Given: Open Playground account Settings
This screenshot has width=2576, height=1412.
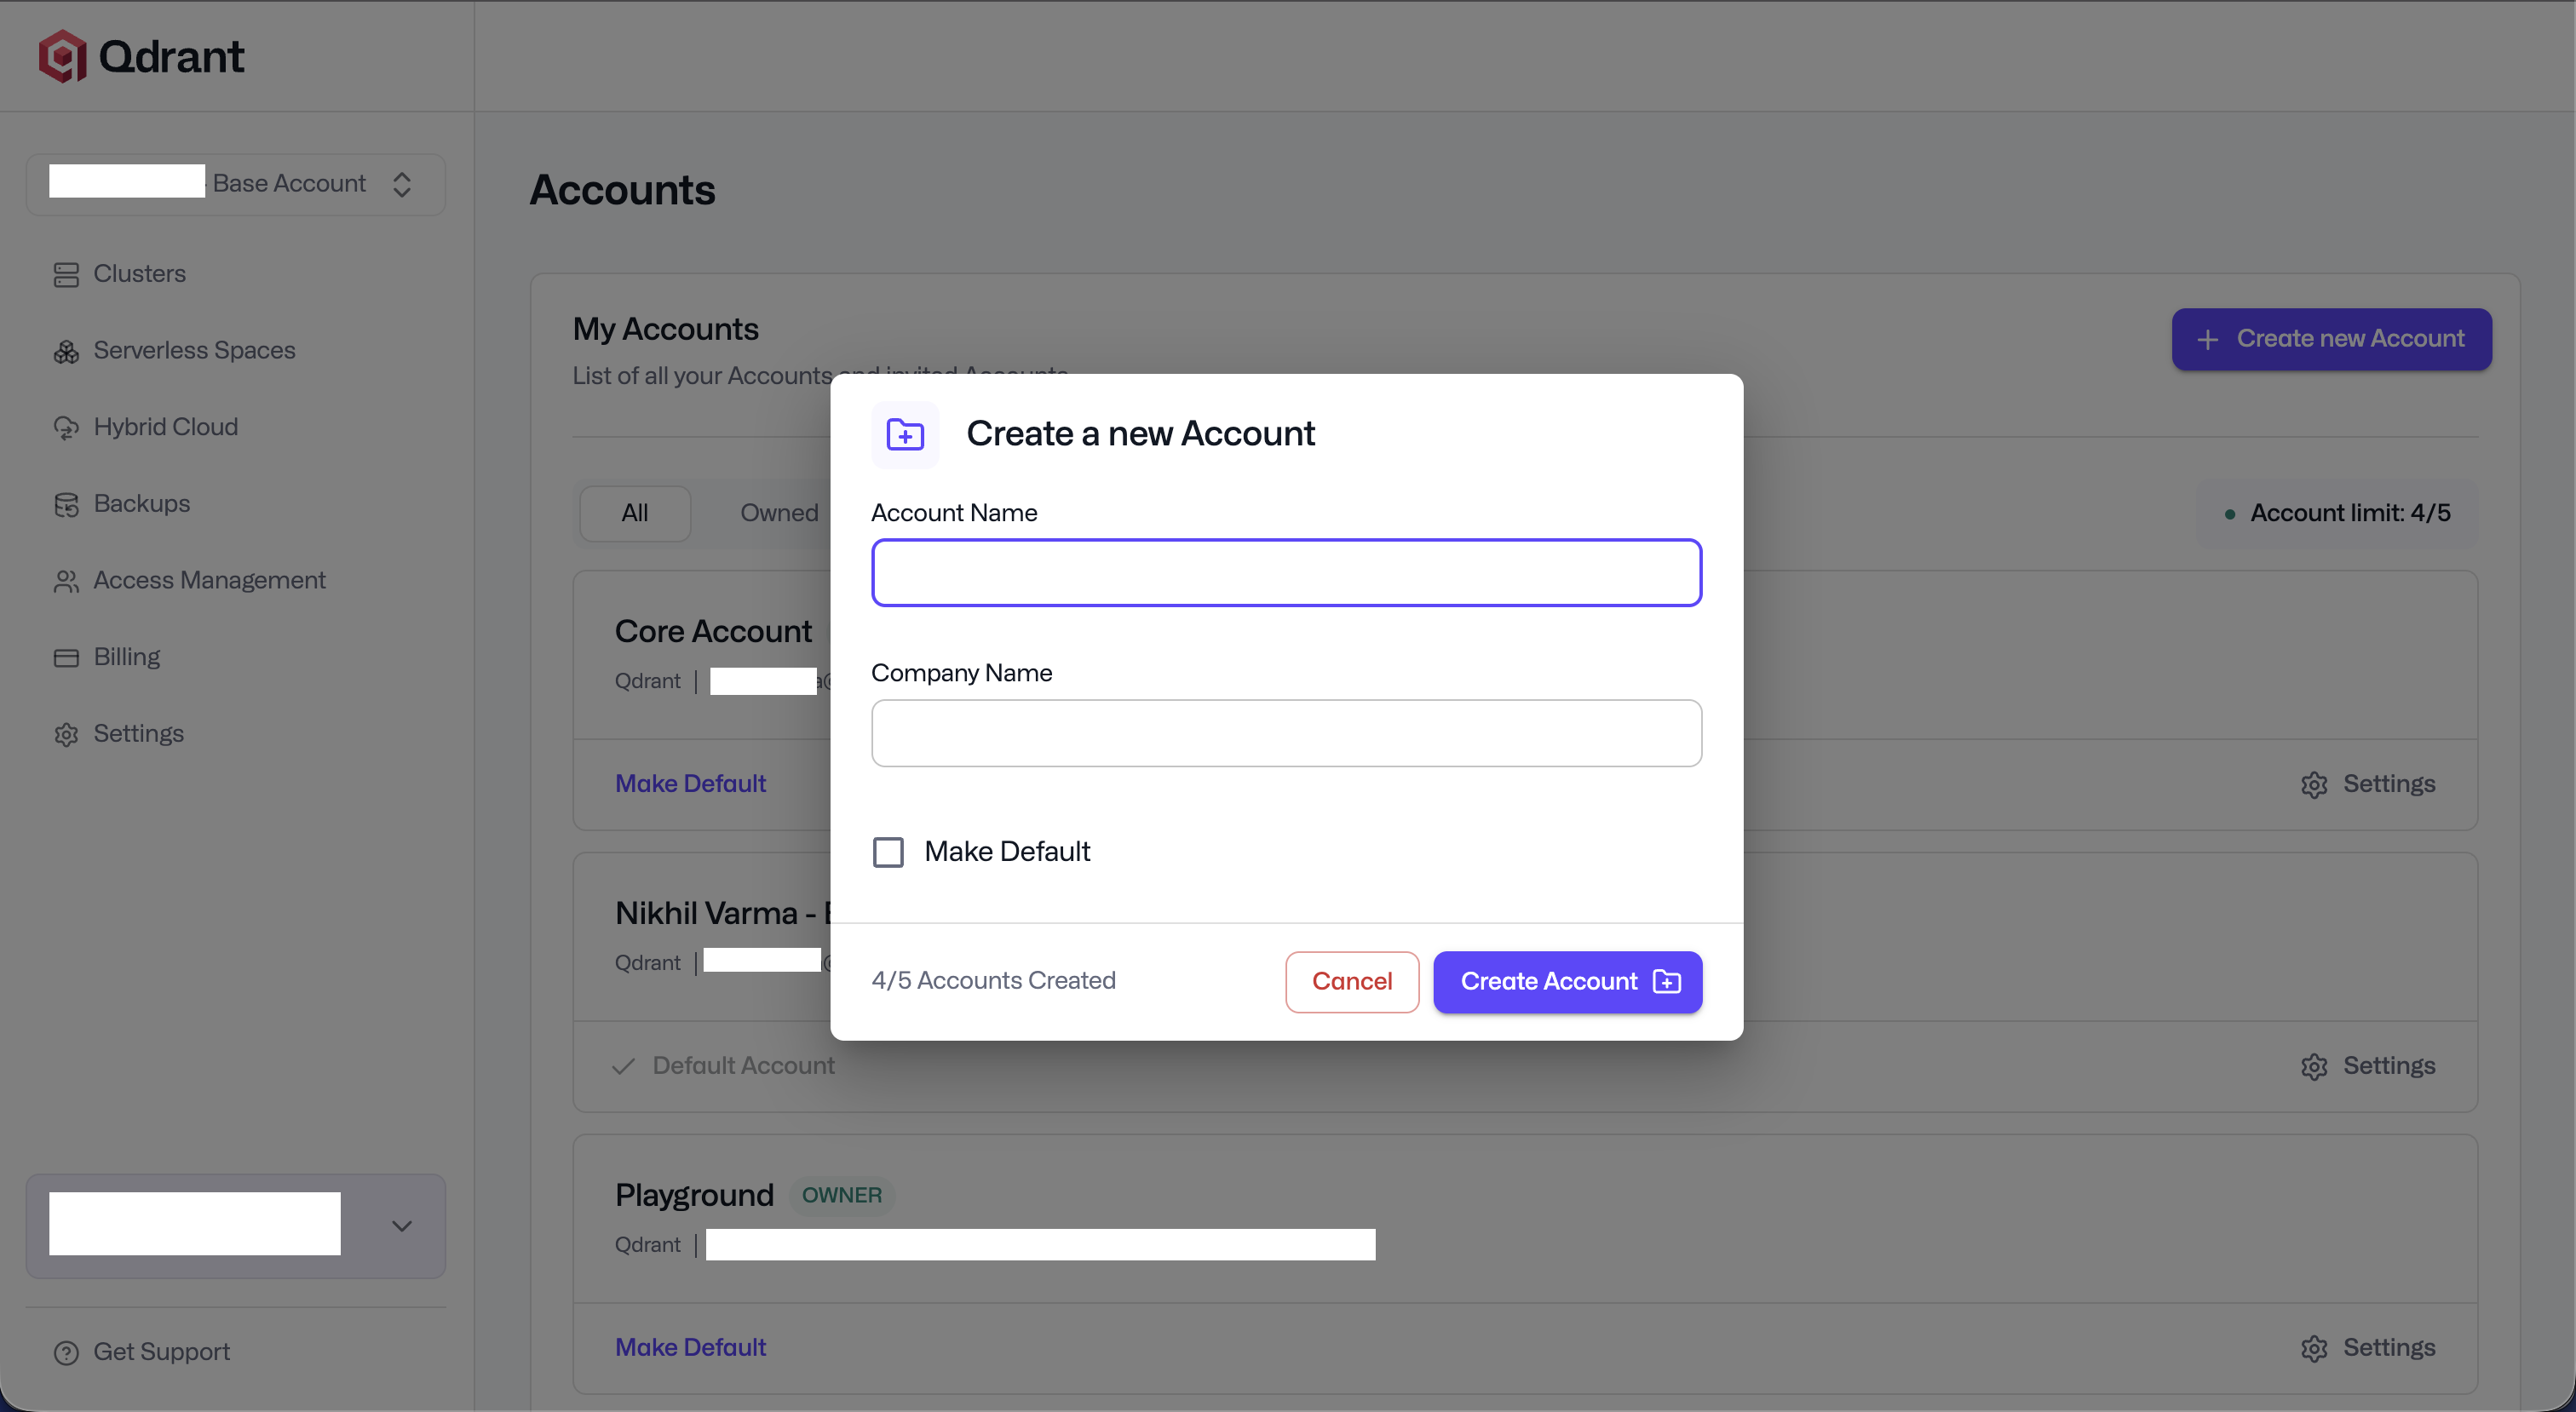Looking at the screenshot, I should coord(2368,1348).
